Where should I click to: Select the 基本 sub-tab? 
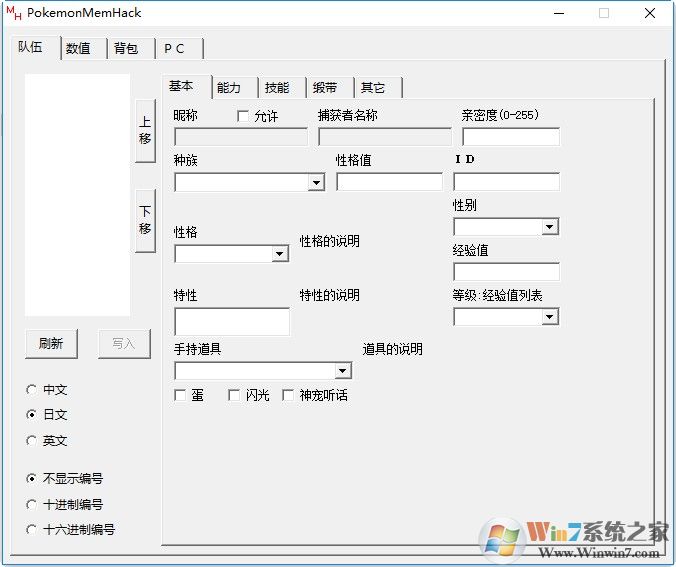click(186, 86)
